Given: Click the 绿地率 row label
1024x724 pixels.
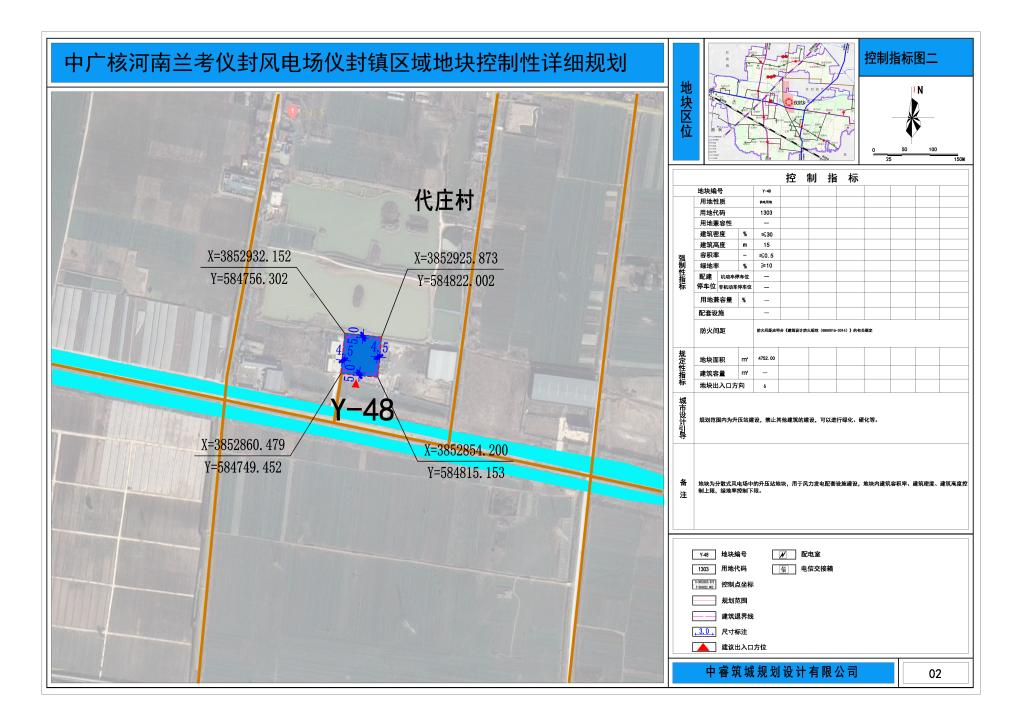Looking at the screenshot, I should (x=710, y=266).
